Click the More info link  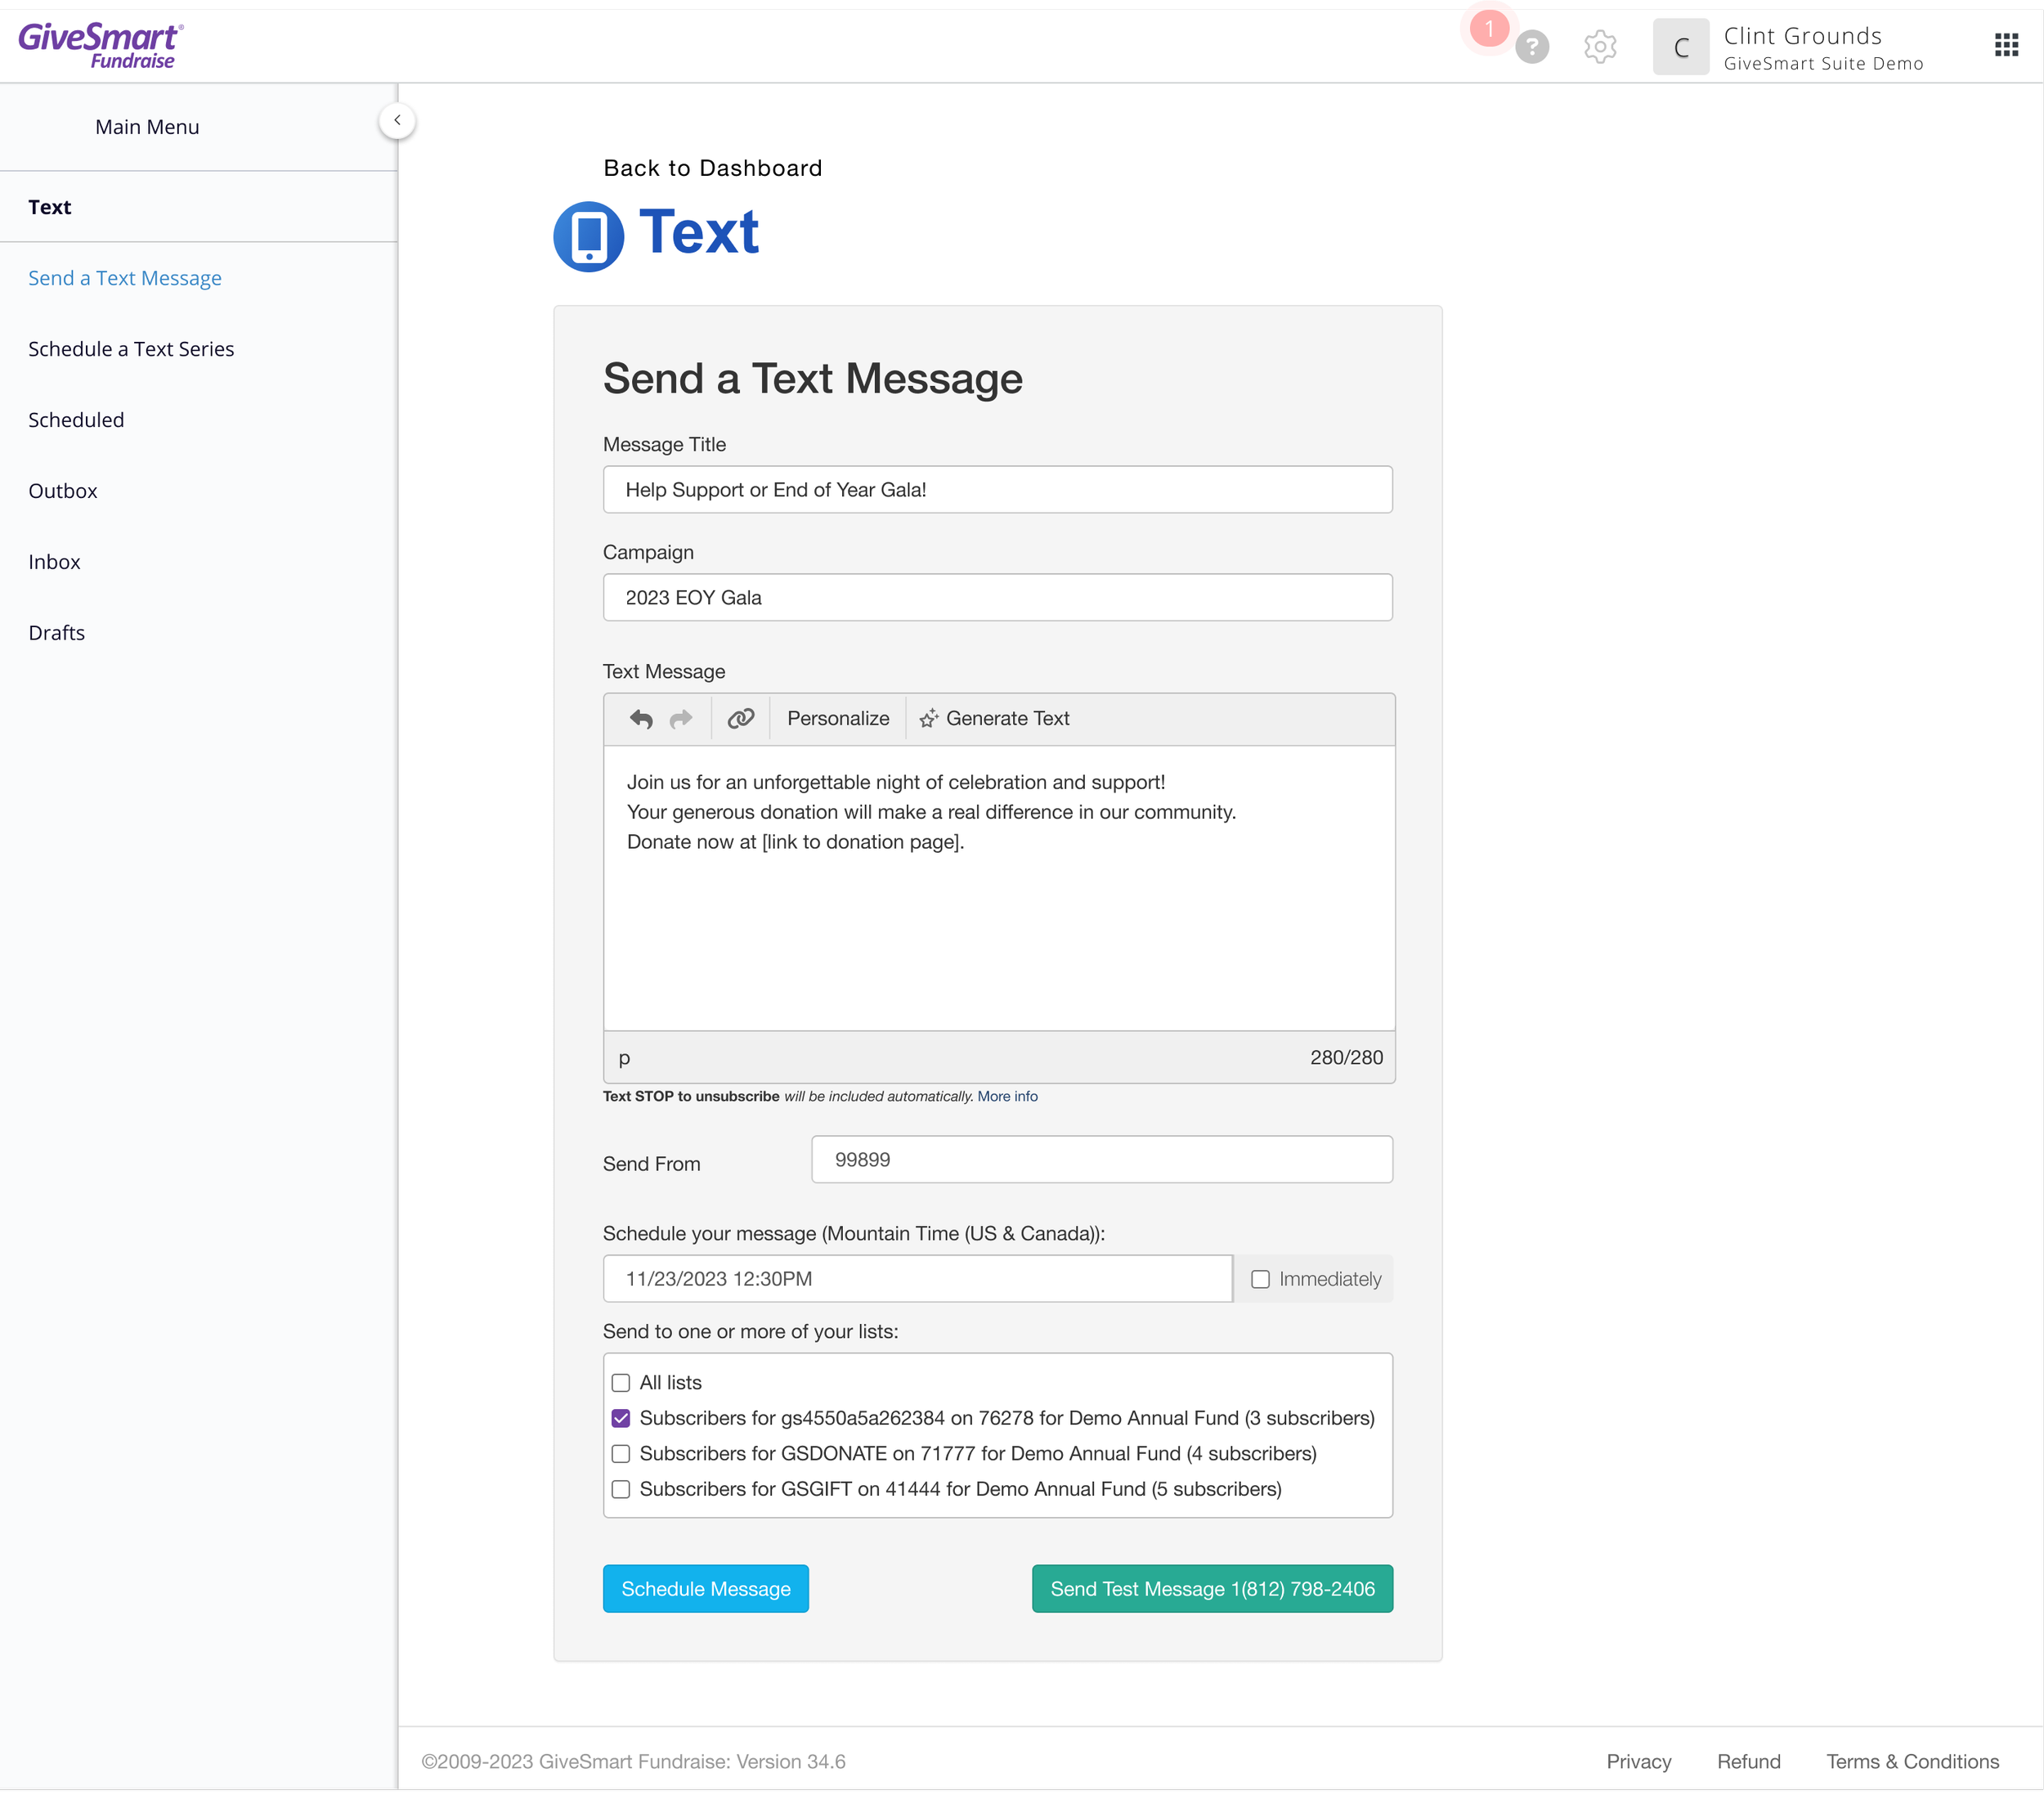tap(1007, 1097)
